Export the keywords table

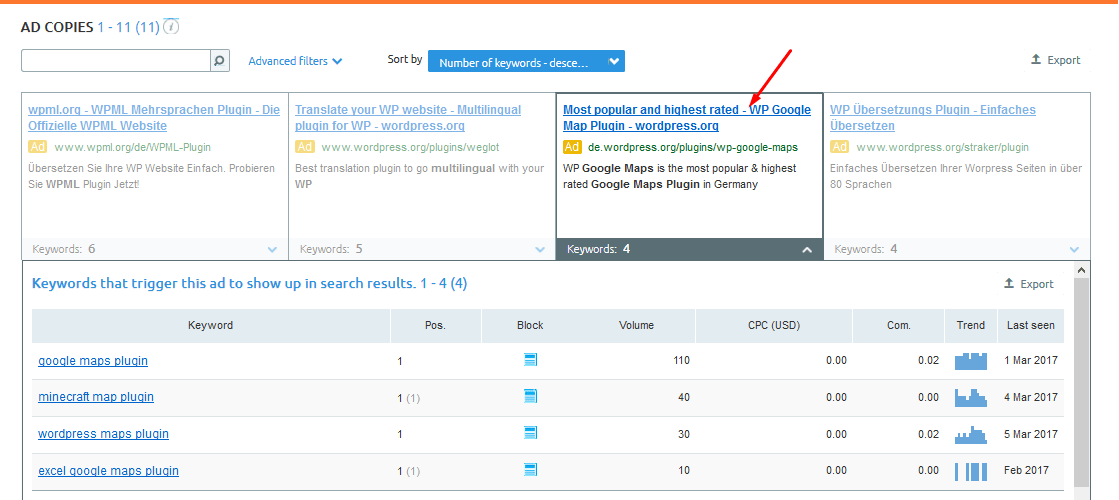coord(1029,284)
